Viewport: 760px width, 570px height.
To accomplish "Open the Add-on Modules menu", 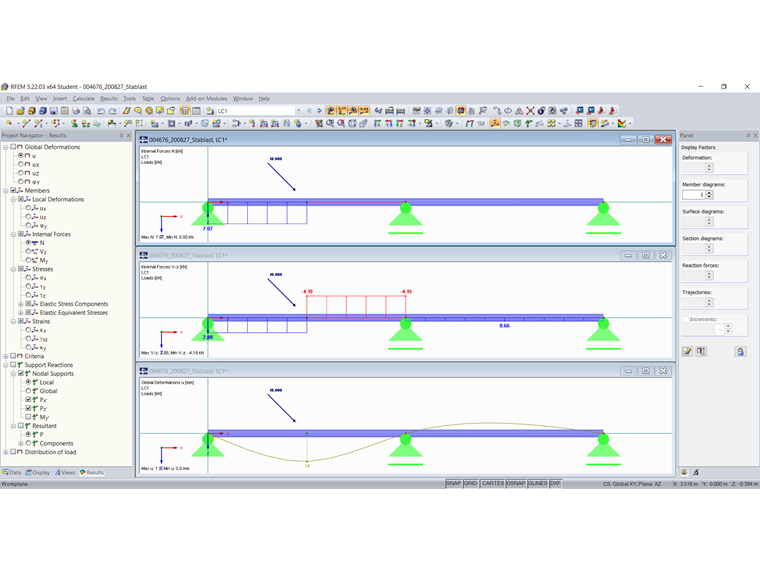I will (206, 98).
